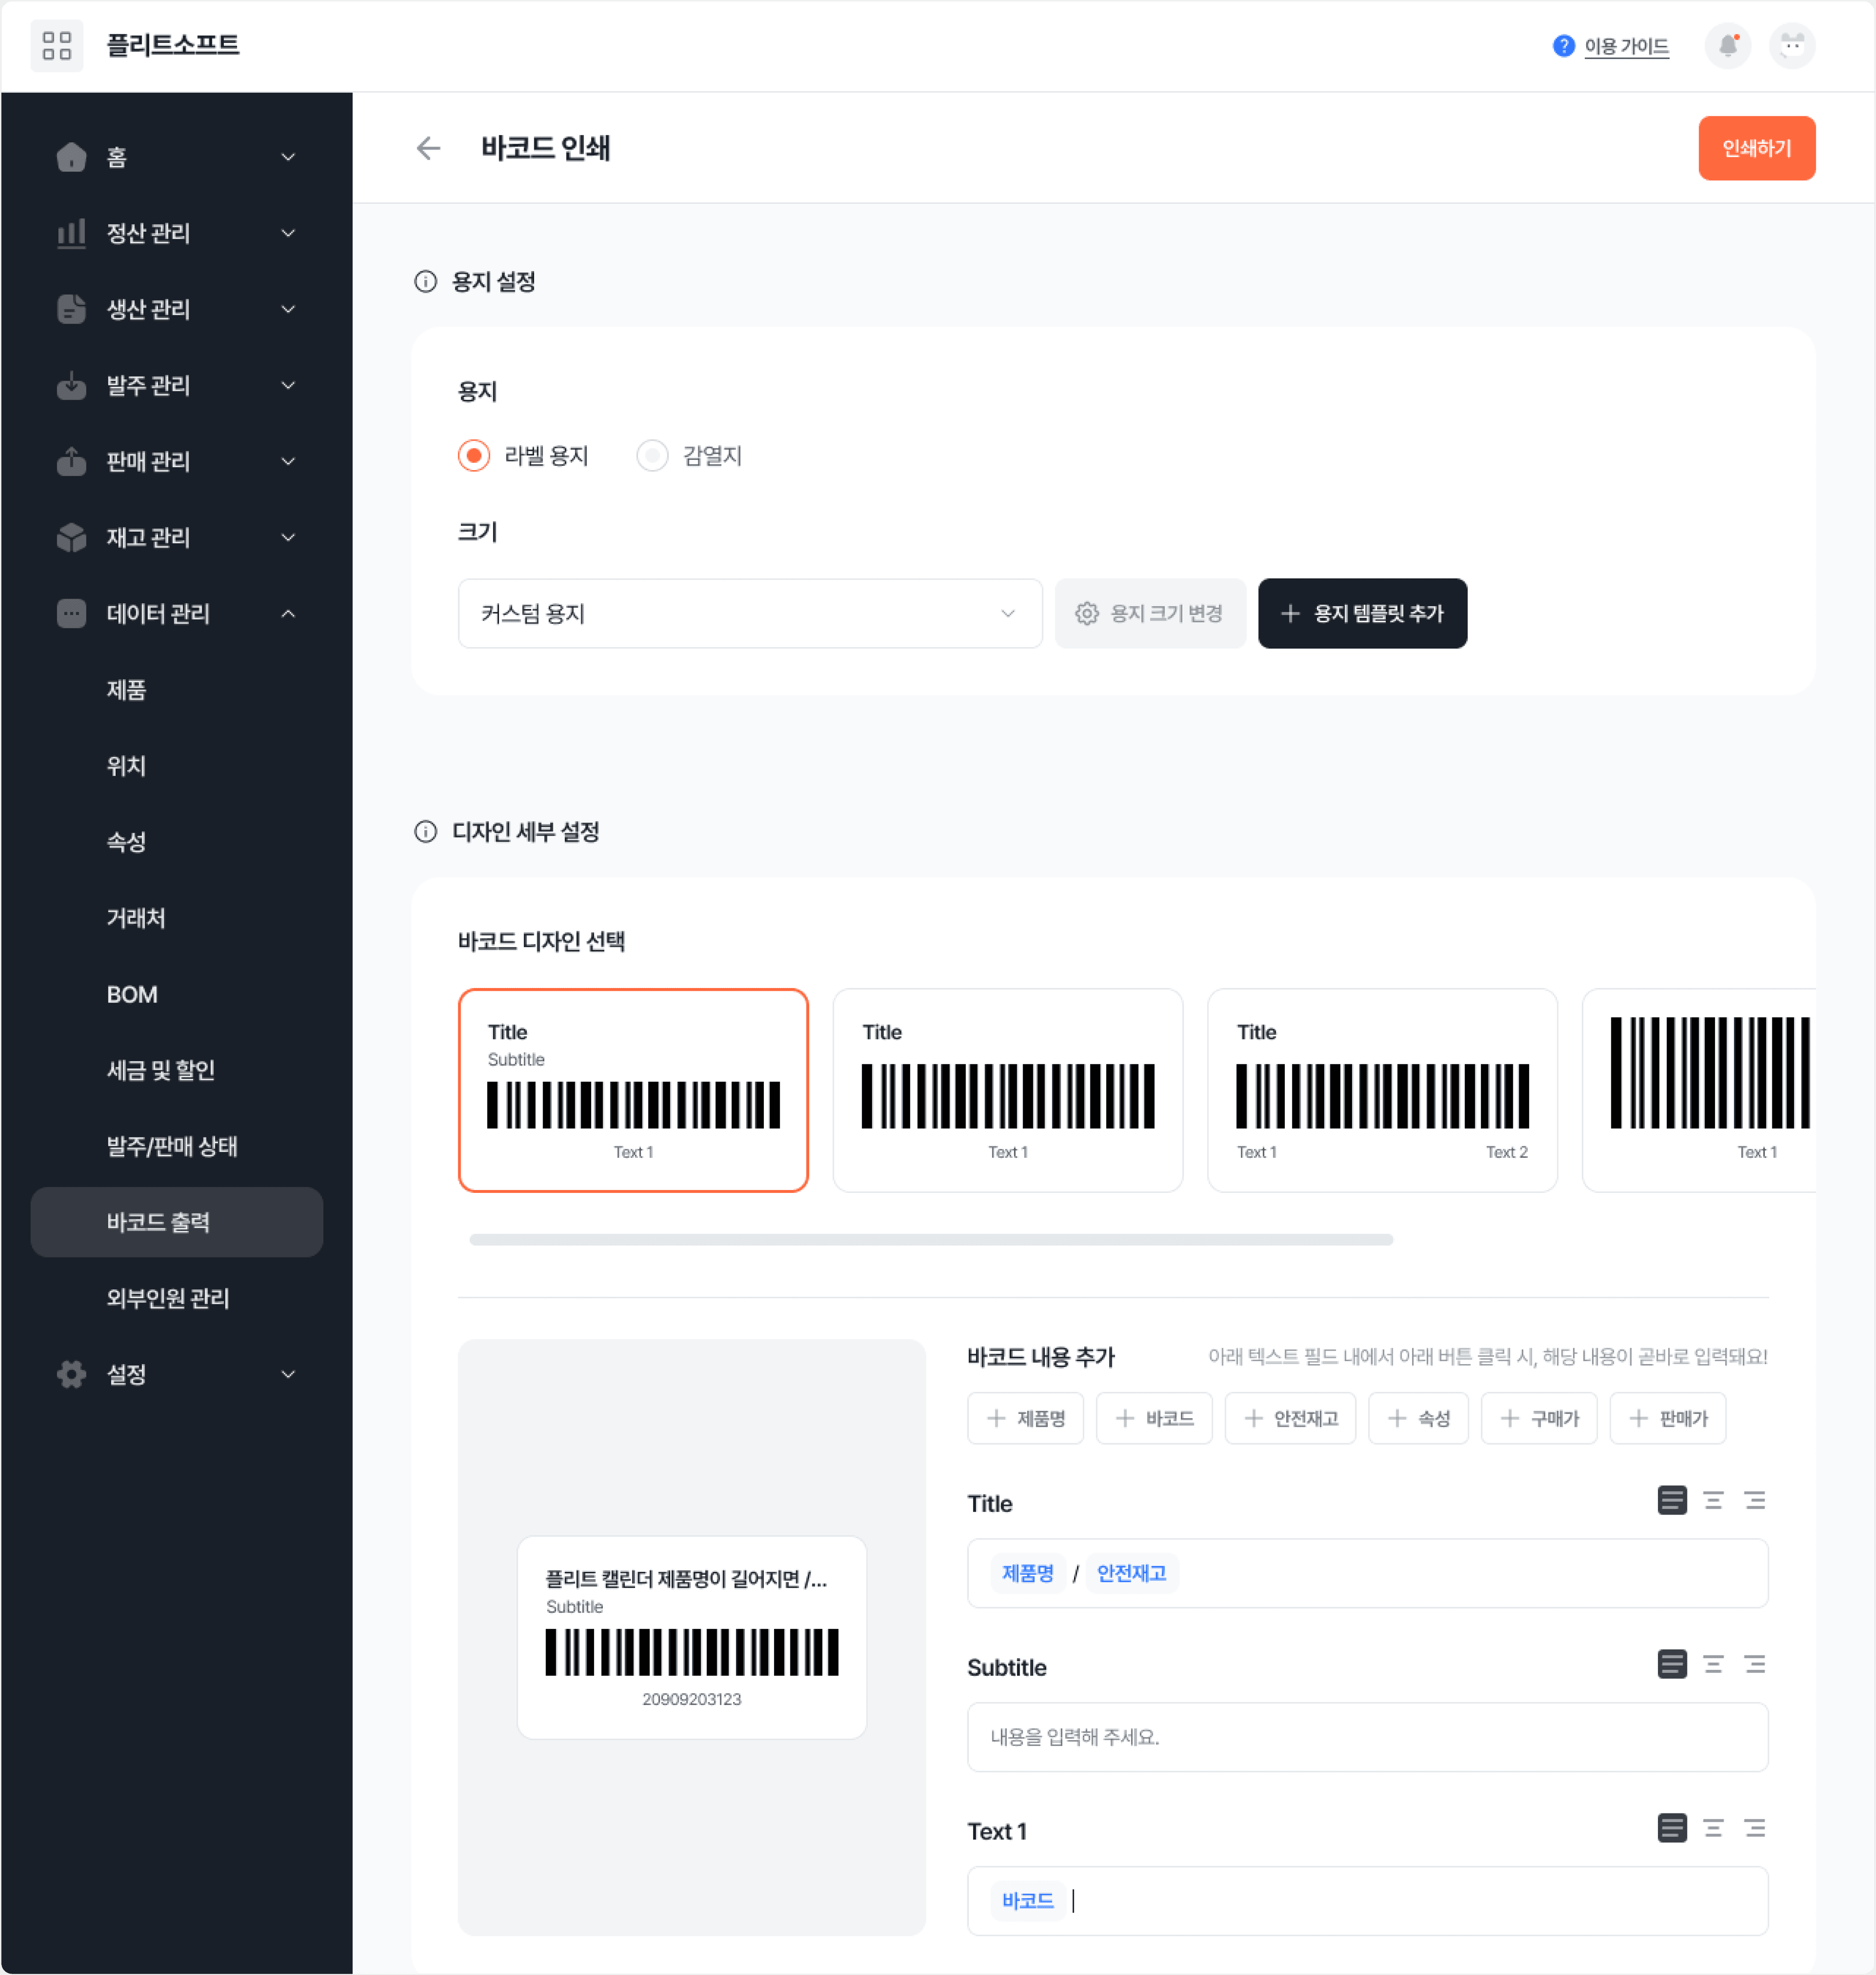Viewport: 1876px width, 1975px height.
Task: Open the 커스텀 용지 size dropdown
Action: click(x=749, y=613)
